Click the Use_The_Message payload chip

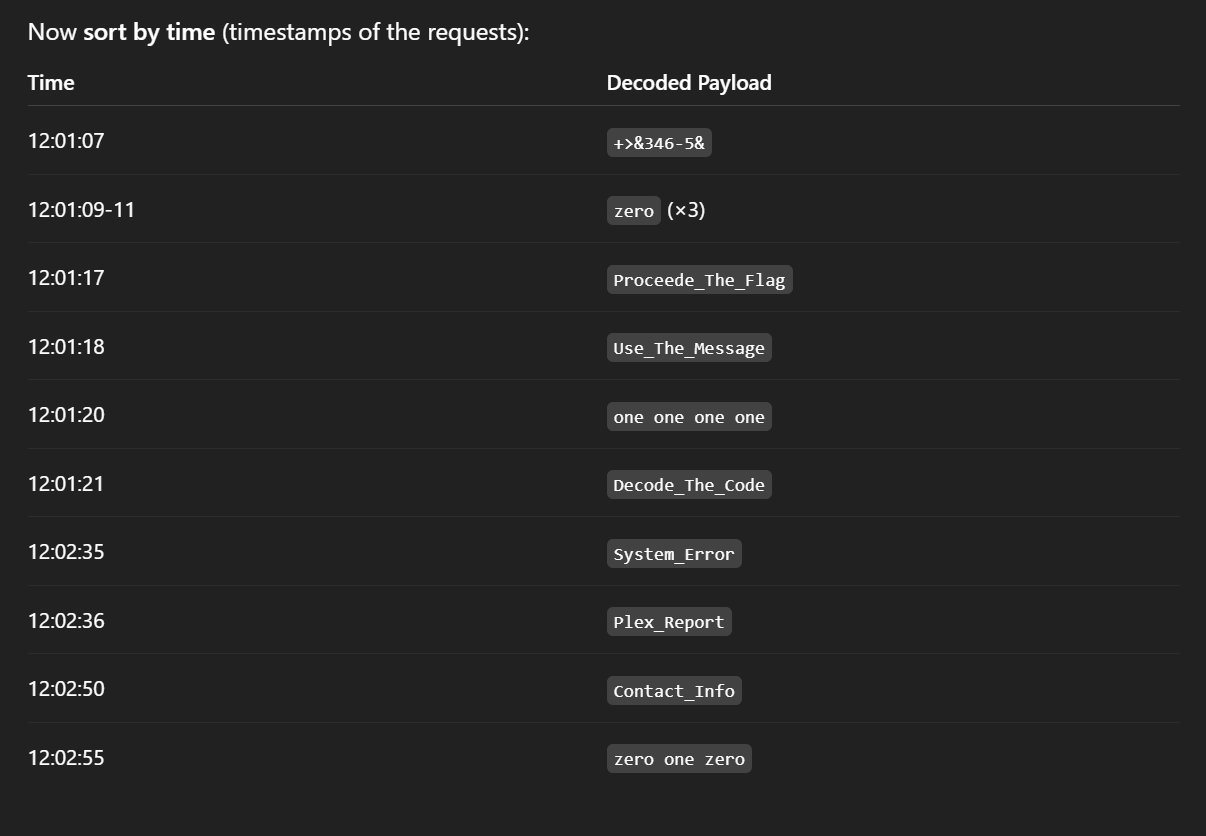click(x=689, y=348)
